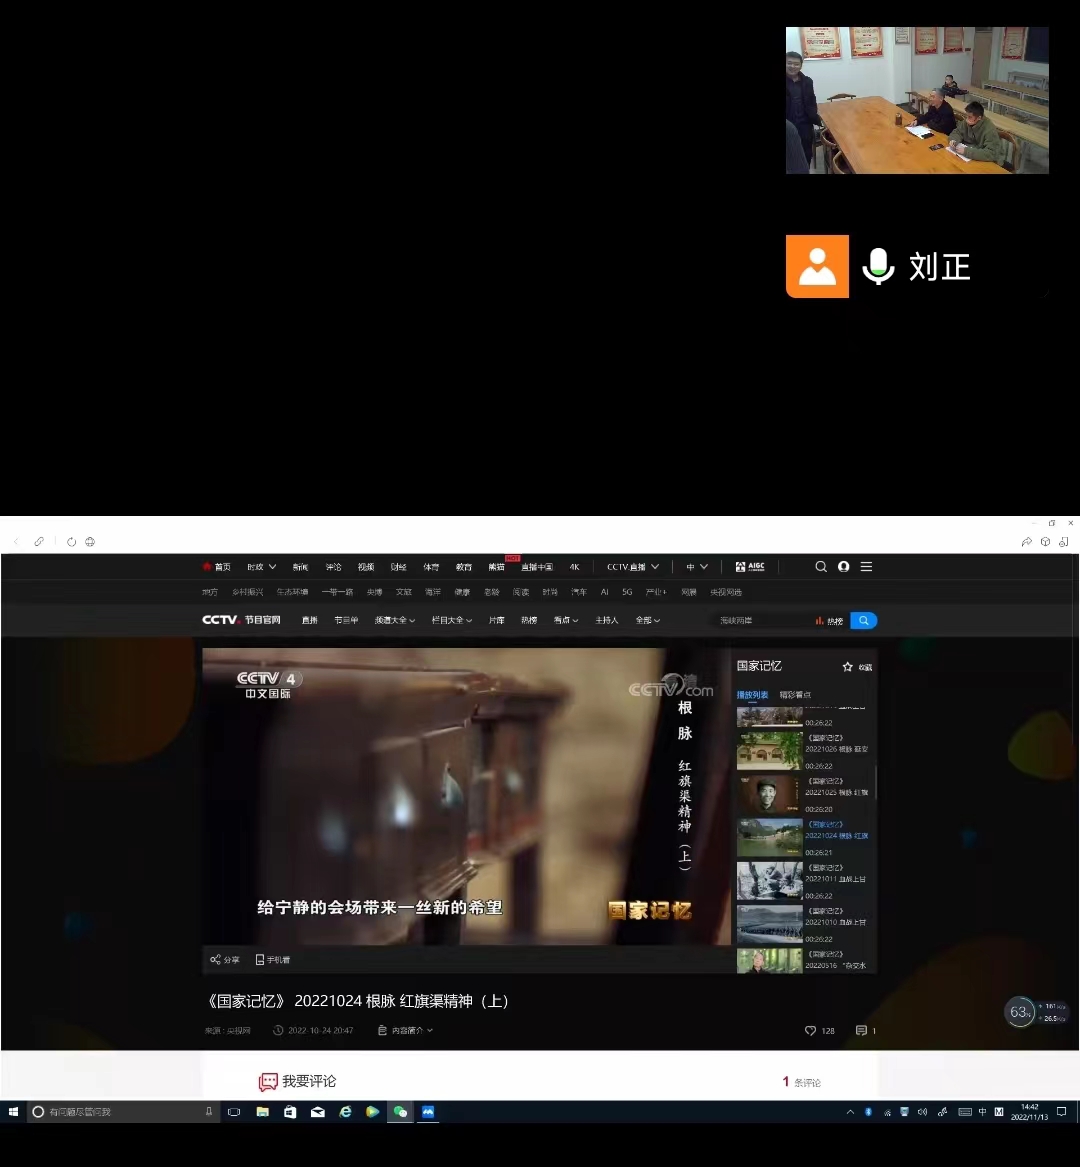Click the 手机看 phone viewing icon
The height and width of the screenshot is (1167, 1080).
click(260, 959)
